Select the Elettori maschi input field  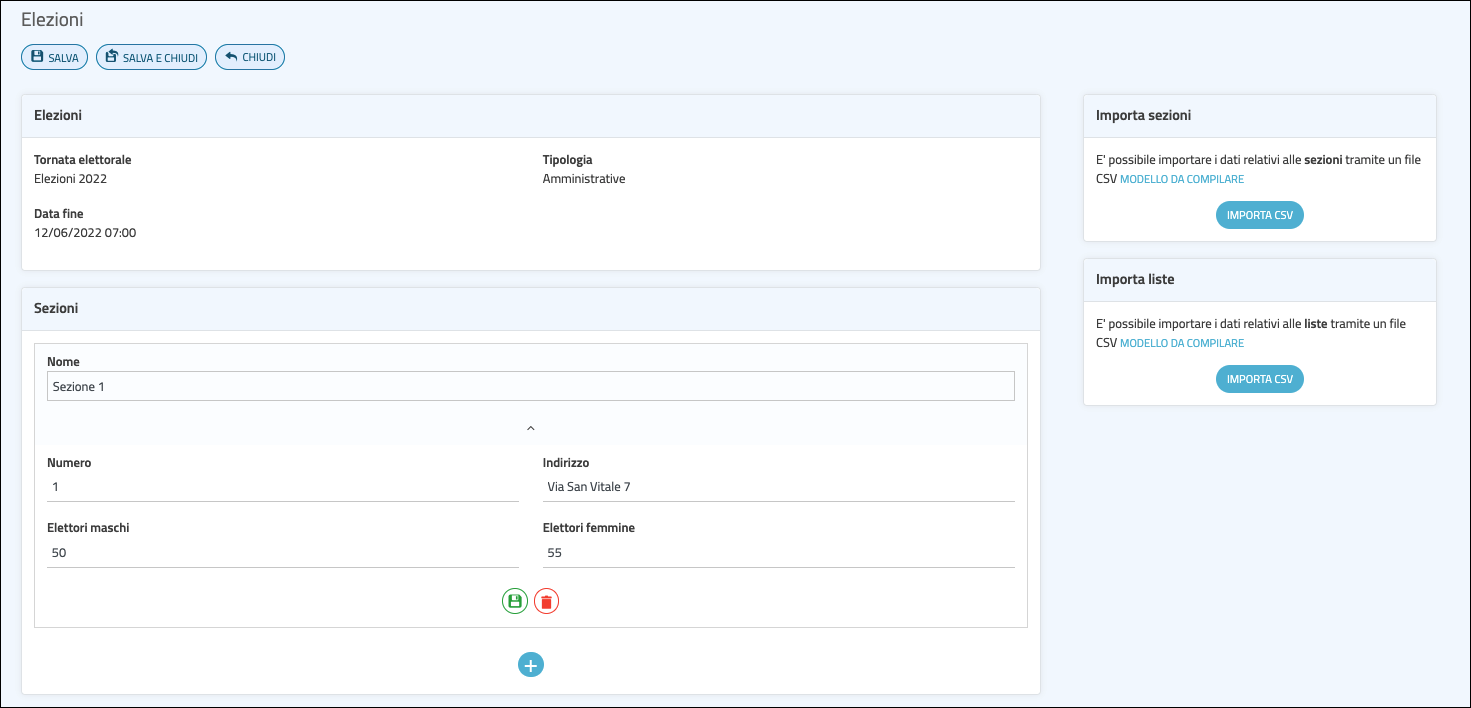pos(282,553)
